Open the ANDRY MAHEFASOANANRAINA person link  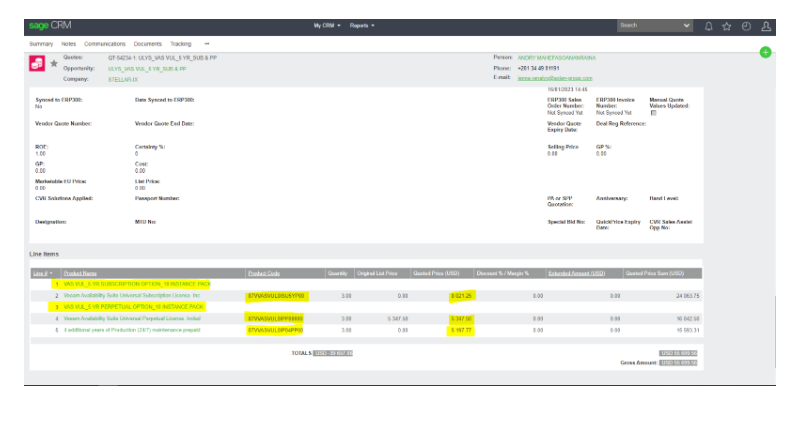[x=556, y=58]
